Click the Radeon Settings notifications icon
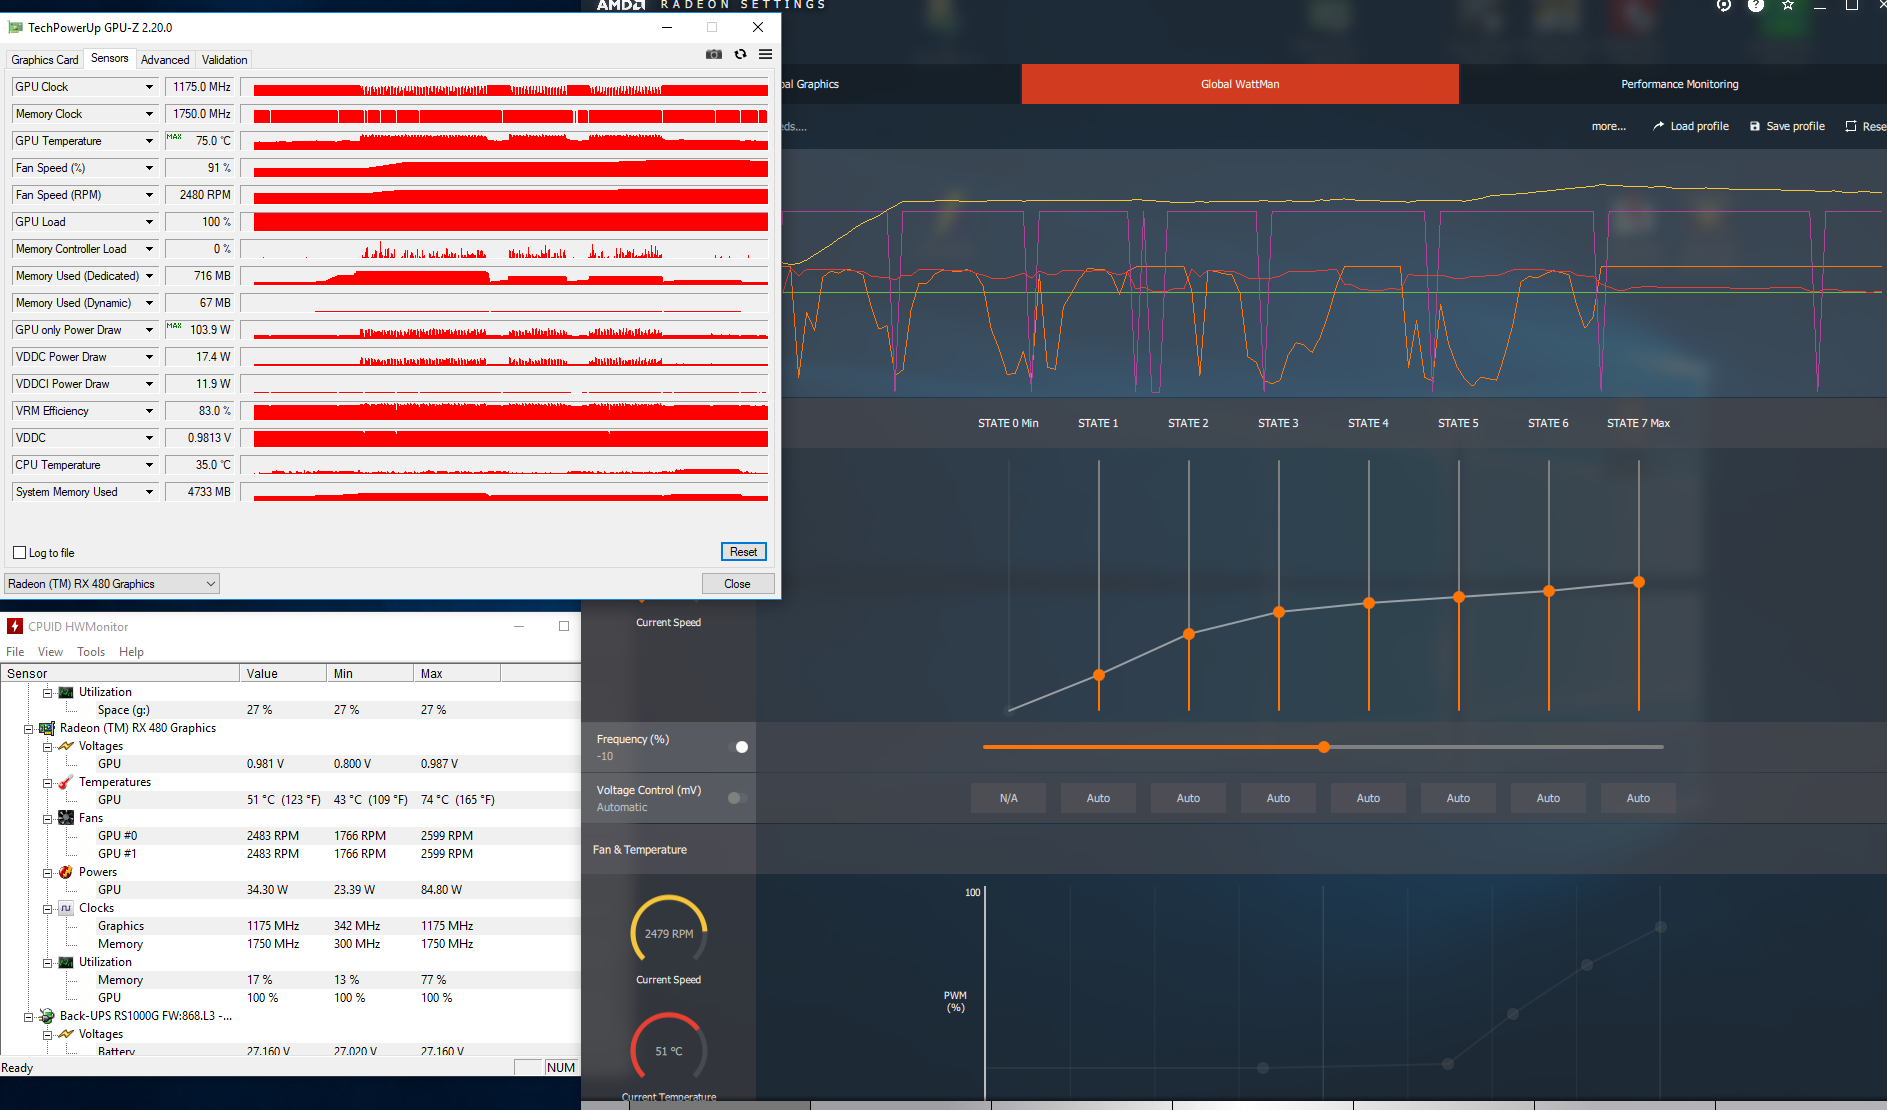Screen dimensions: 1887x1110 pyautogui.click(x=1723, y=6)
